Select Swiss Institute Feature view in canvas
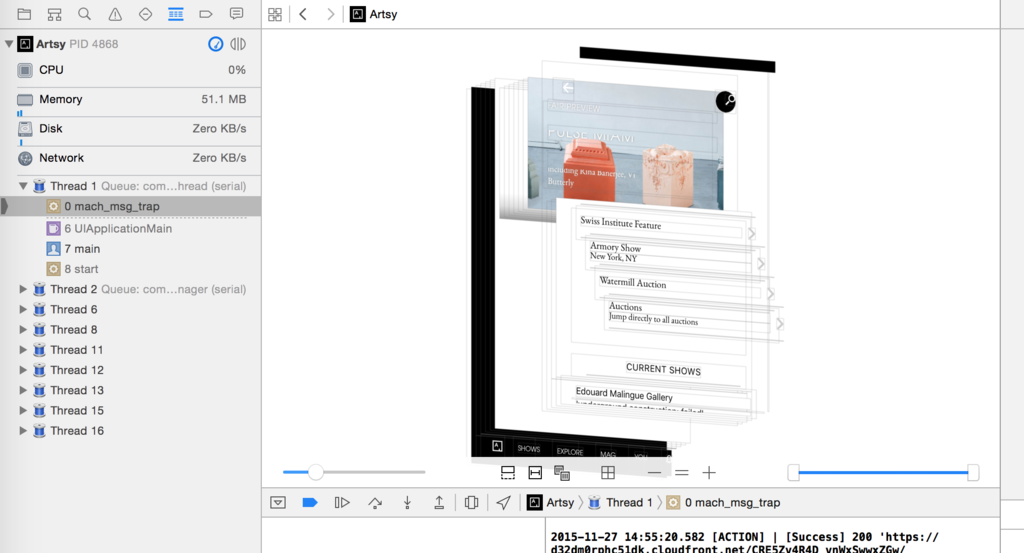Screen dimensions: 1024x553 pos(660,225)
